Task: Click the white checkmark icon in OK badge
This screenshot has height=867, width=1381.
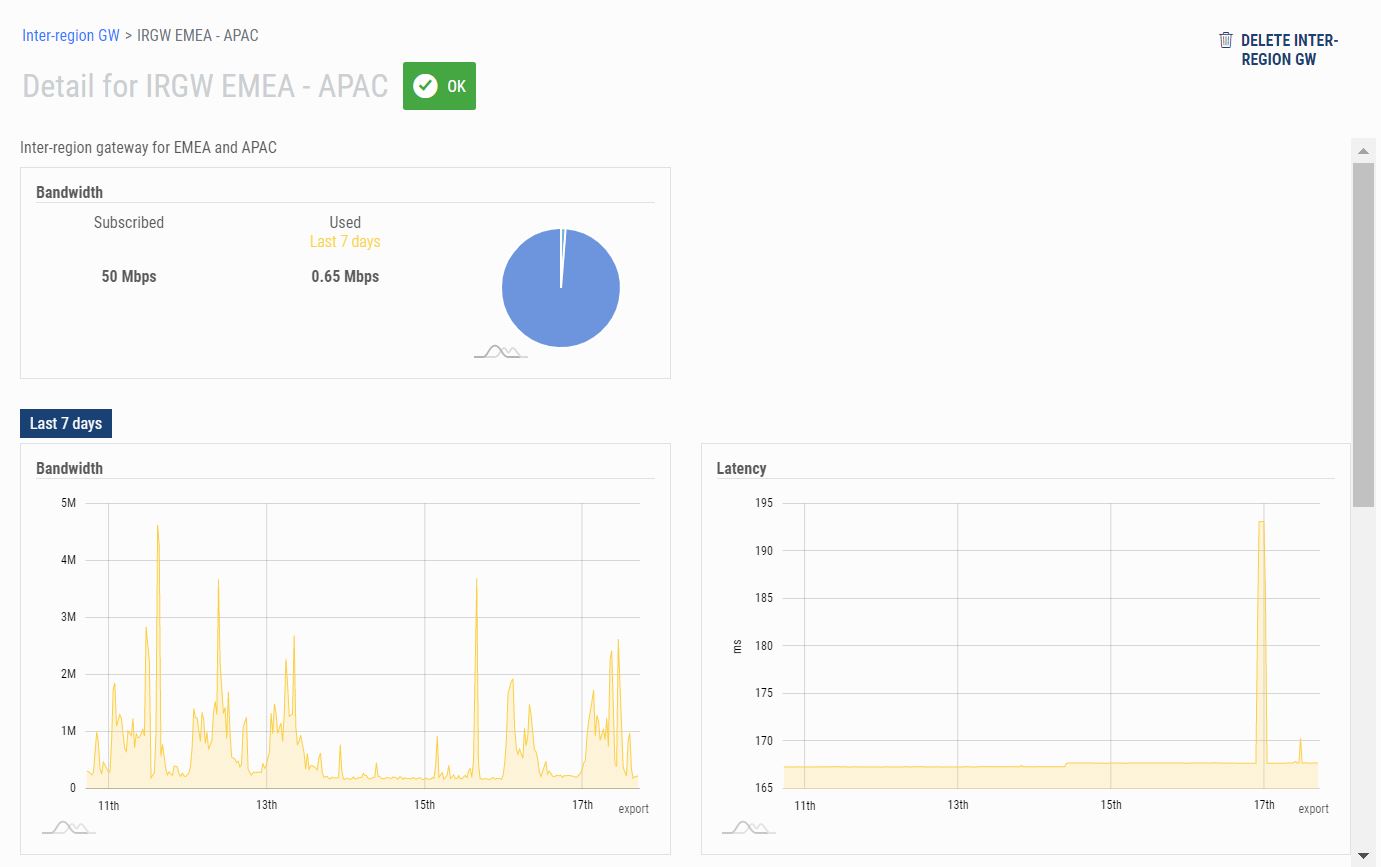Action: click(x=425, y=86)
